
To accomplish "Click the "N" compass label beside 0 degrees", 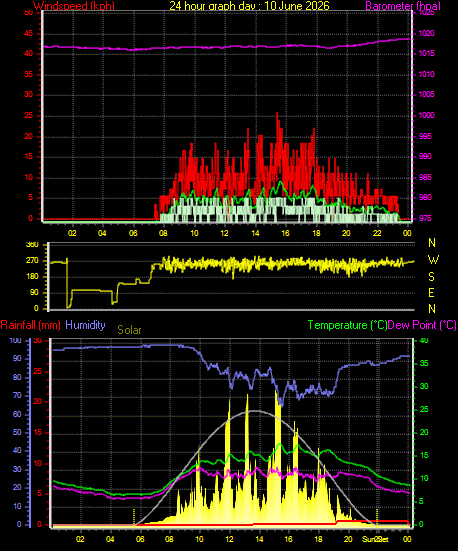I will (x=432, y=309).
